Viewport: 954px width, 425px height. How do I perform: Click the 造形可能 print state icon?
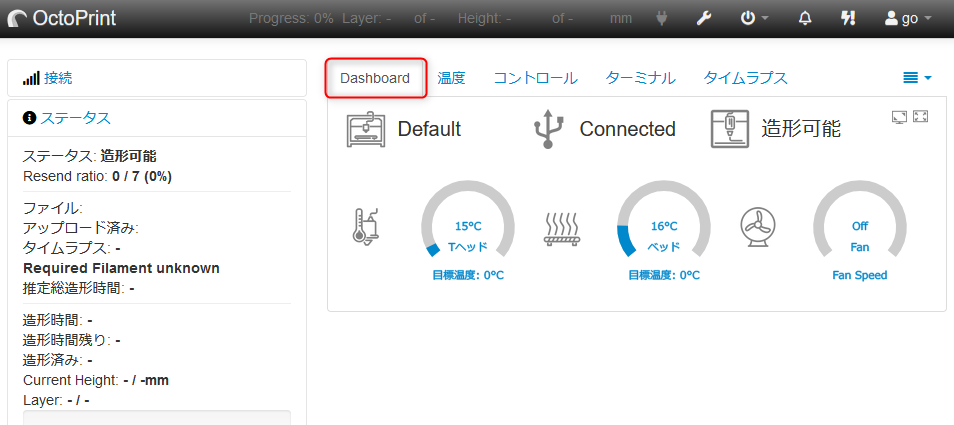(x=729, y=129)
